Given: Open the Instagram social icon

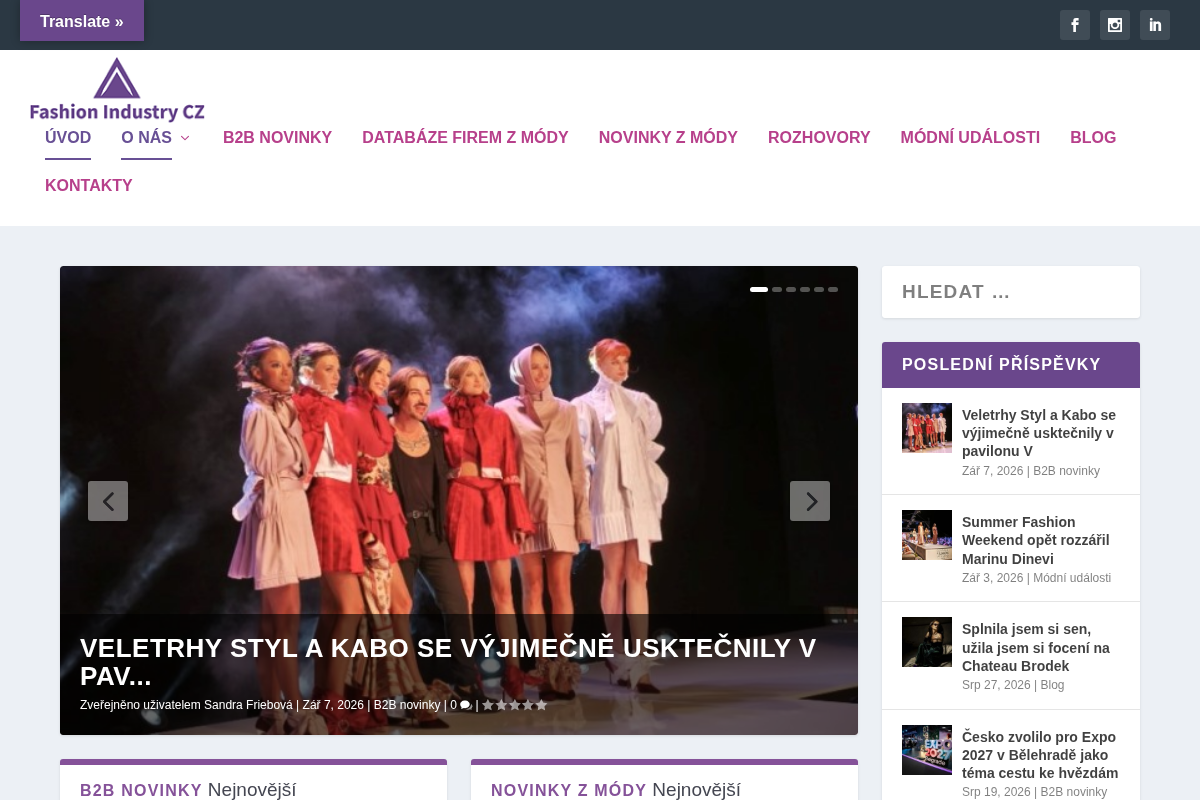Looking at the screenshot, I should 1115,25.
